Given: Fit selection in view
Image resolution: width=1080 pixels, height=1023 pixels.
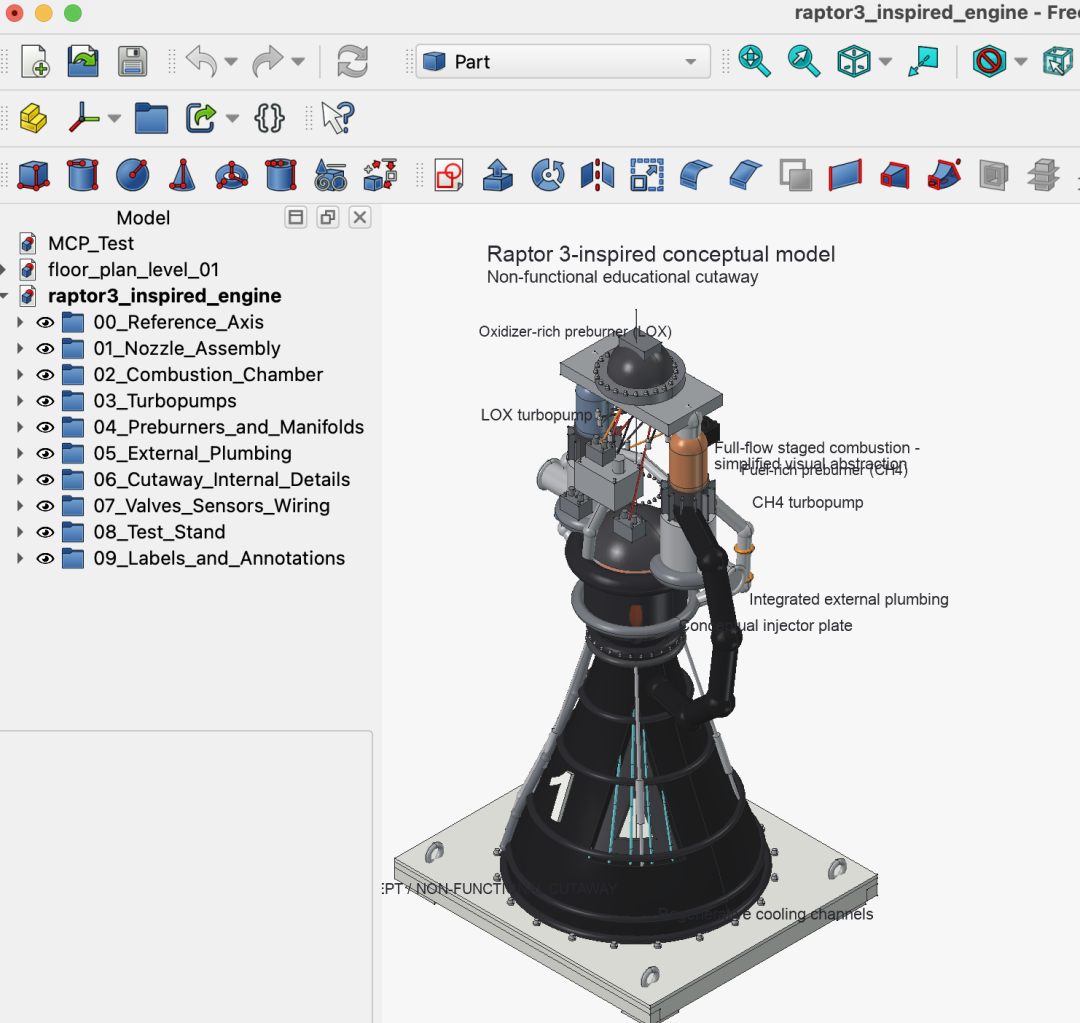Looking at the screenshot, I should 804,61.
